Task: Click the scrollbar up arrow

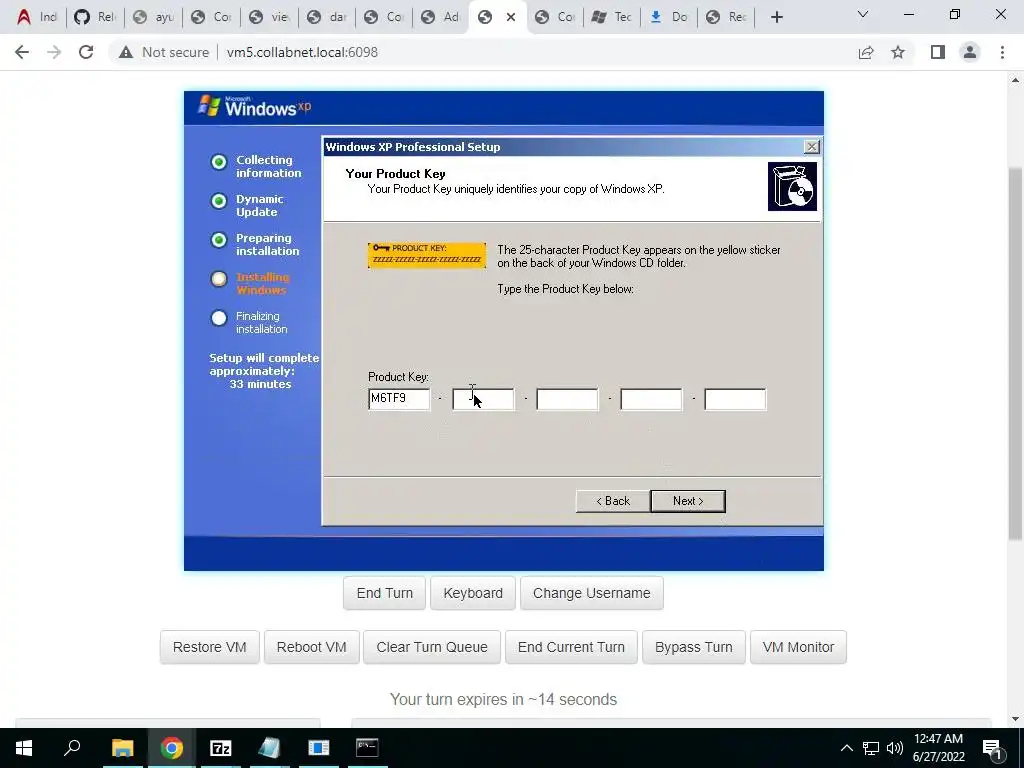Action: [x=1015, y=80]
